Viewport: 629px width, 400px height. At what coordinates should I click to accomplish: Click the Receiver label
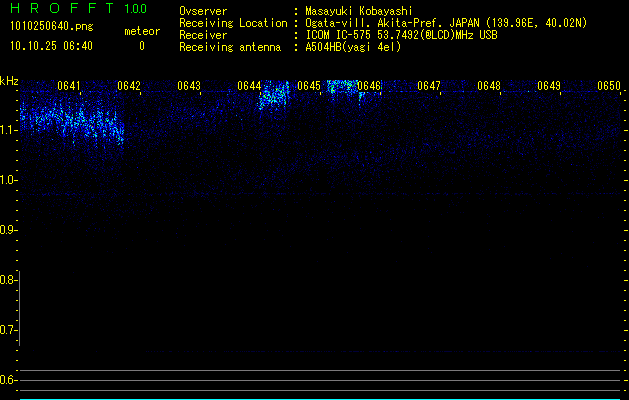coord(203,35)
